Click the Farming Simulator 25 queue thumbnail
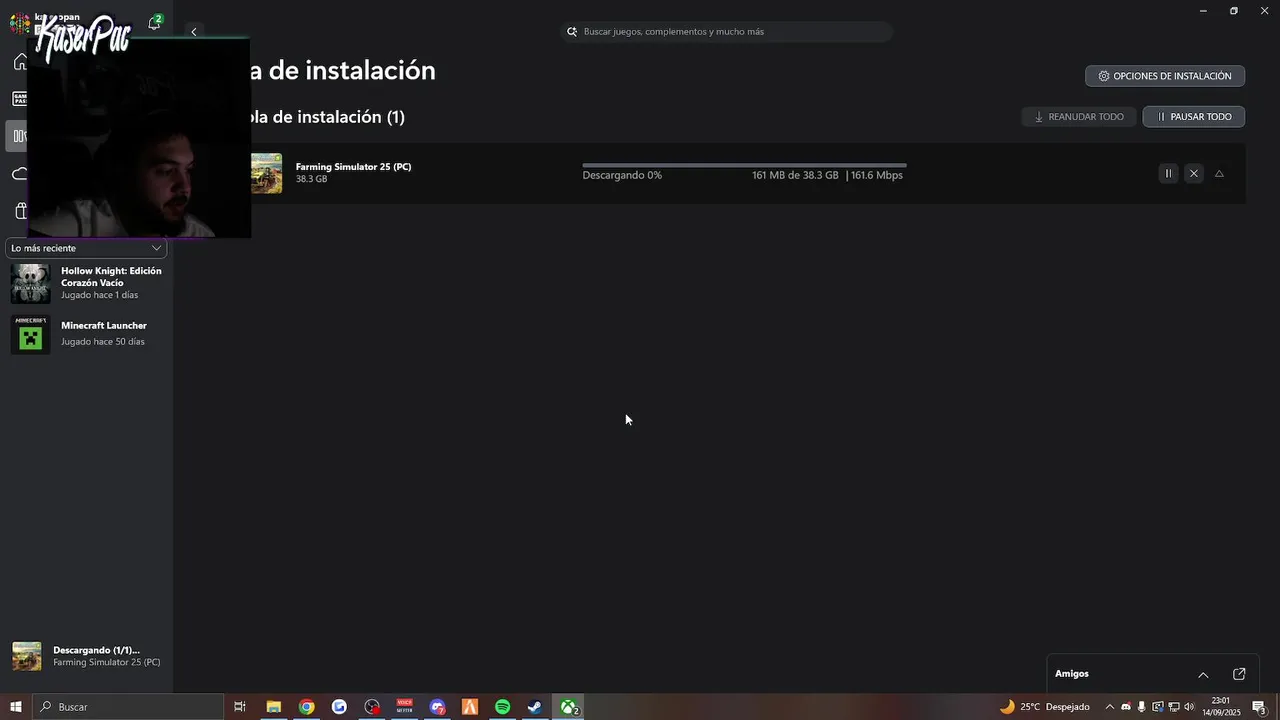 266,173
